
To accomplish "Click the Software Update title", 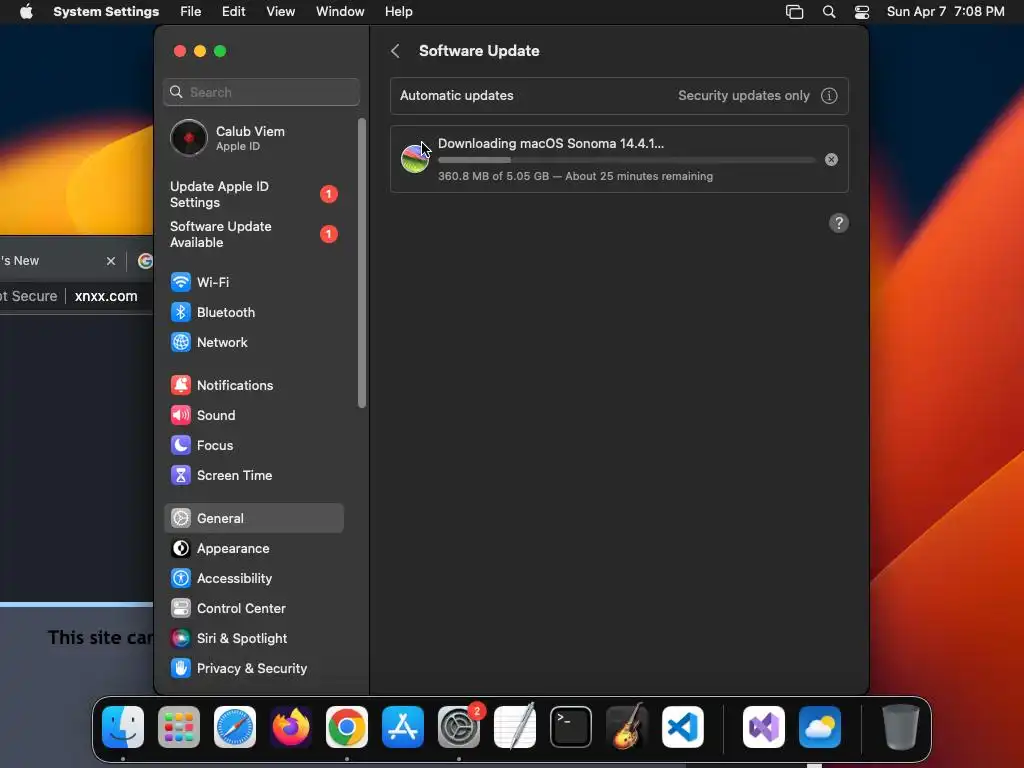I will 479,51.
